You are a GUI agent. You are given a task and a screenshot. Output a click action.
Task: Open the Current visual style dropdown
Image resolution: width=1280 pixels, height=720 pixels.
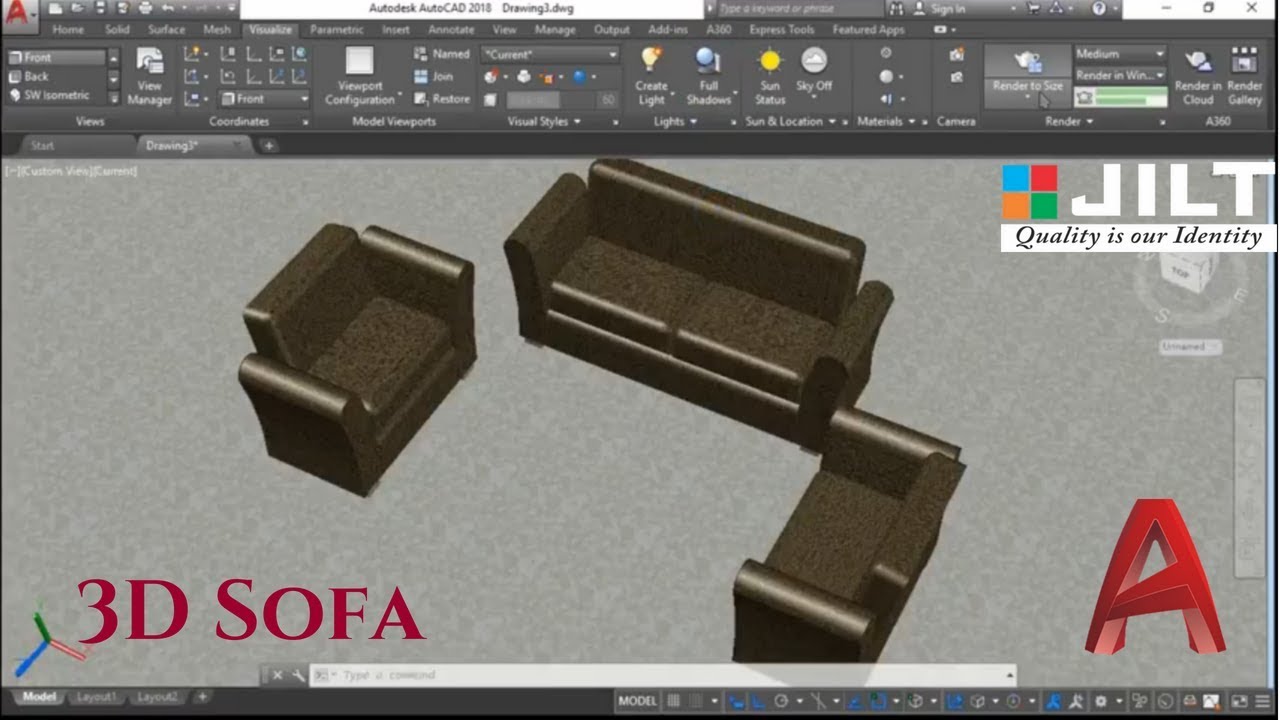551,54
